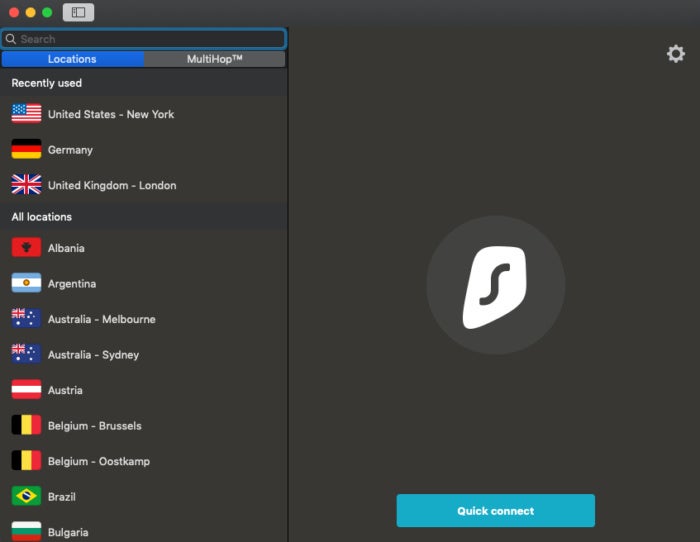700x542 pixels.
Task: Click the search magnifier icon
Action: coord(11,39)
